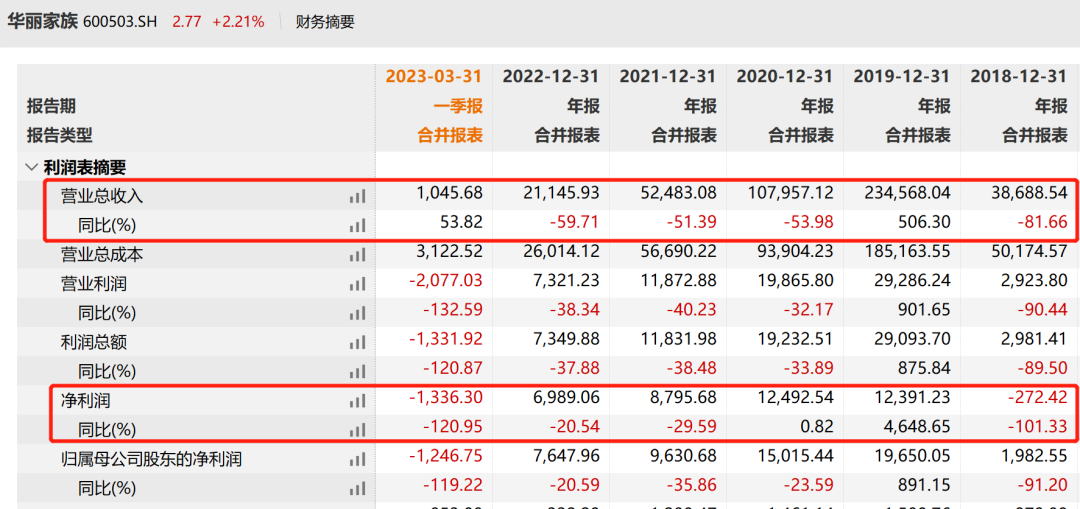Collapse the 利润表摘要 section
Screen dimensions: 1080x509
[x=31, y=167]
